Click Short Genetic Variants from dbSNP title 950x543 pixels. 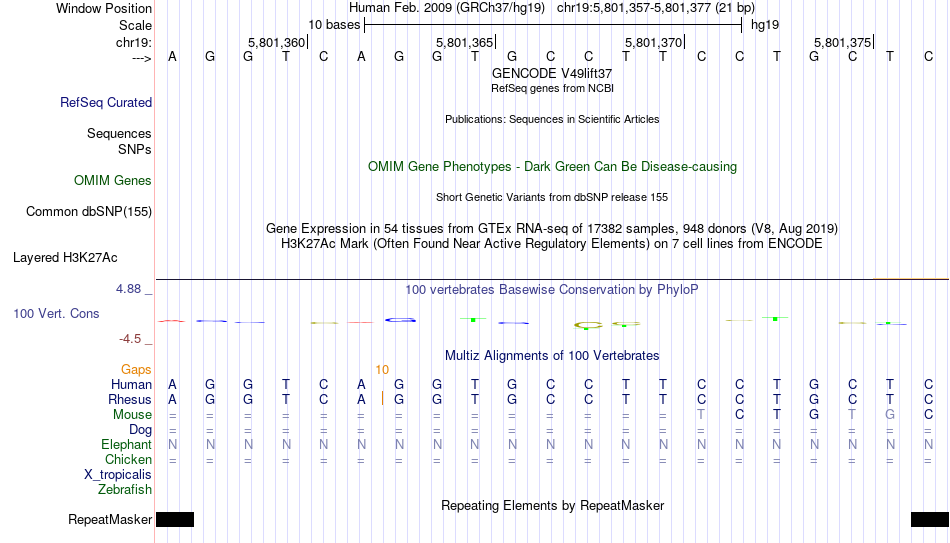tap(552, 198)
